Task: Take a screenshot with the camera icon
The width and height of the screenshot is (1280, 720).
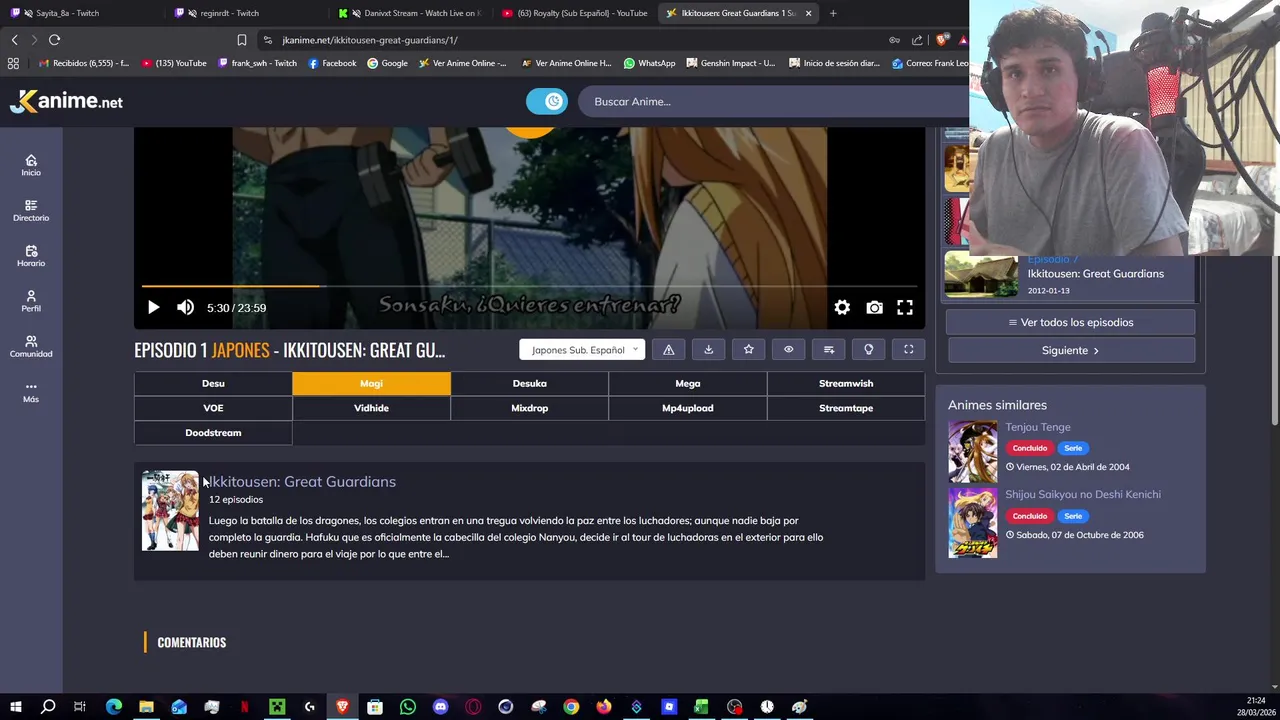Action: pos(874,308)
